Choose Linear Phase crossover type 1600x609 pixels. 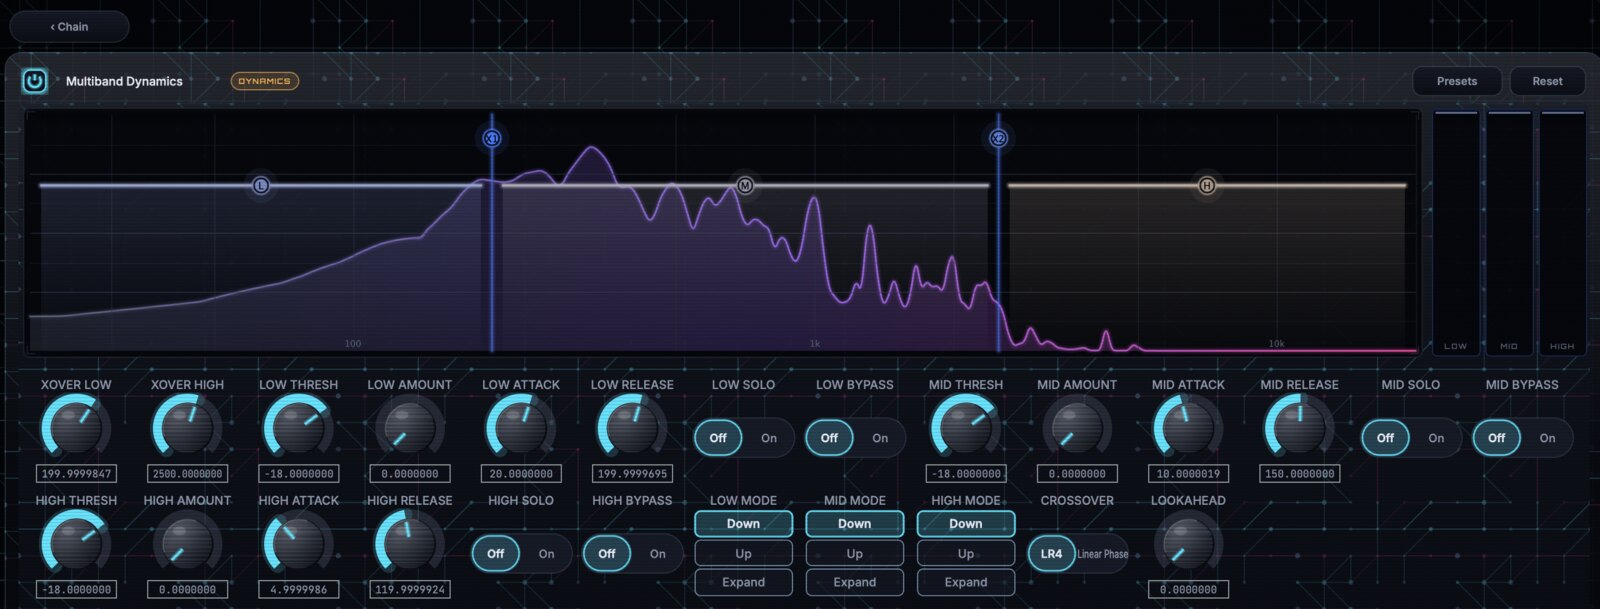[x=1102, y=553]
